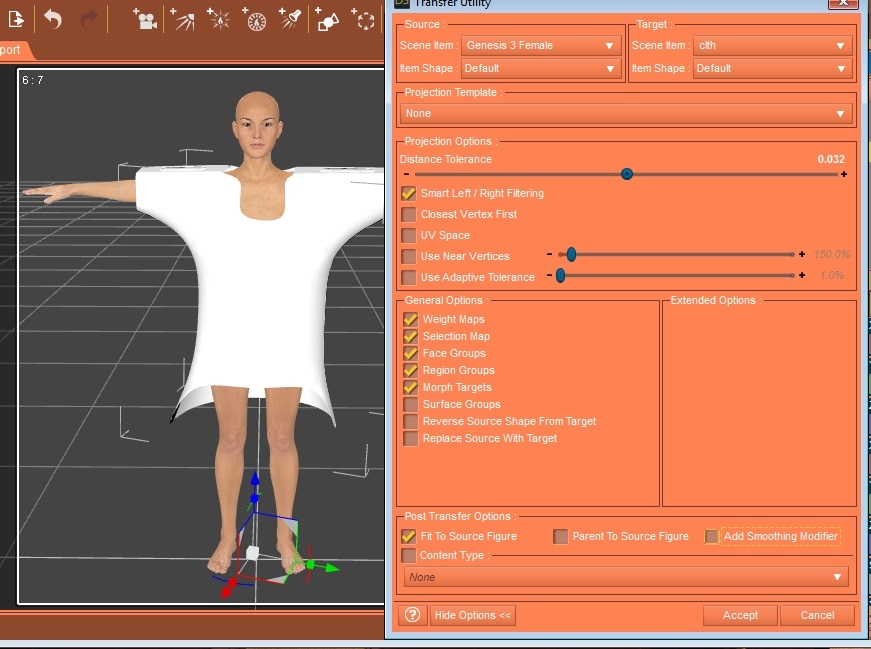The image size is (871, 649).
Task: Expand the Projection Template dropdown
Action: pyautogui.click(x=626, y=114)
